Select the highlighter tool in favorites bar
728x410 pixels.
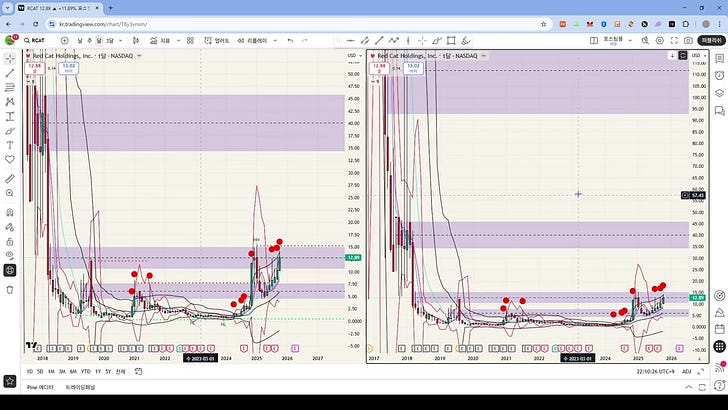(466, 40)
